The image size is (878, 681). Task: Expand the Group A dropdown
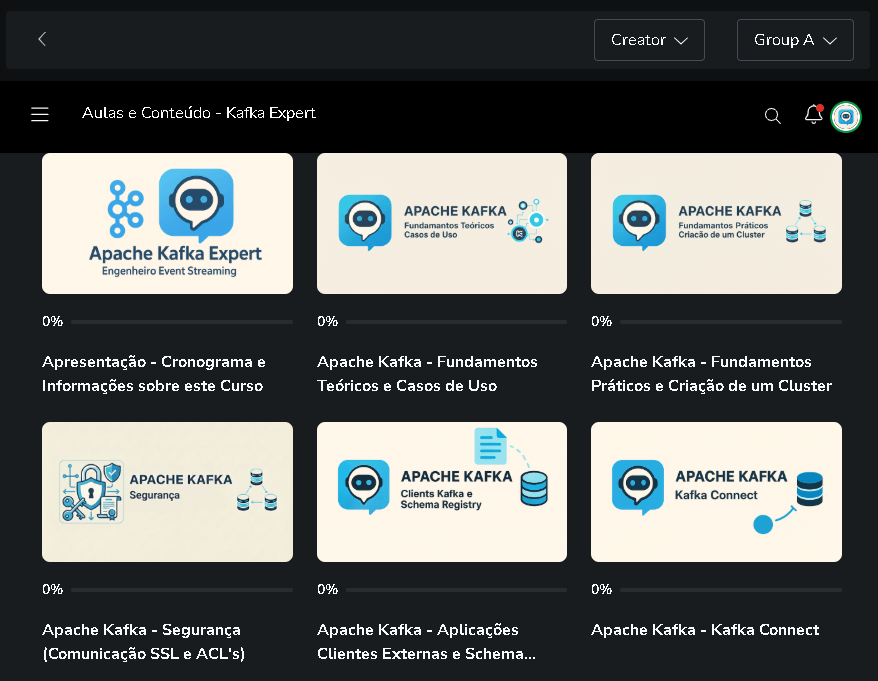(795, 40)
